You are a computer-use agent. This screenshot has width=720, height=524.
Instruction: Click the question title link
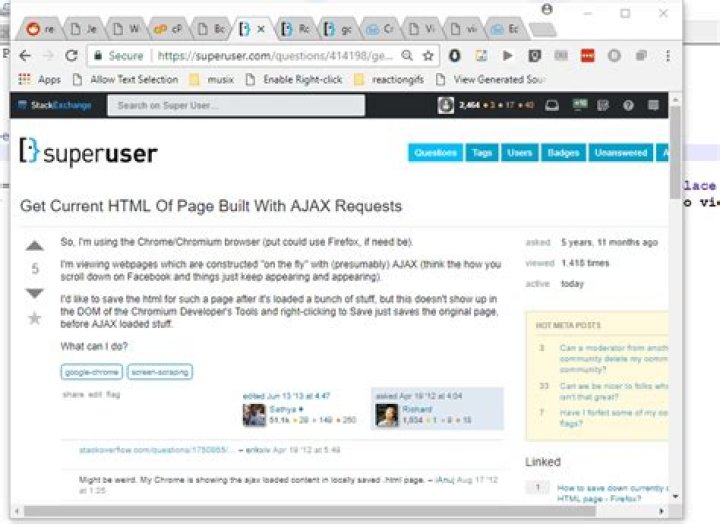pyautogui.click(x=211, y=206)
